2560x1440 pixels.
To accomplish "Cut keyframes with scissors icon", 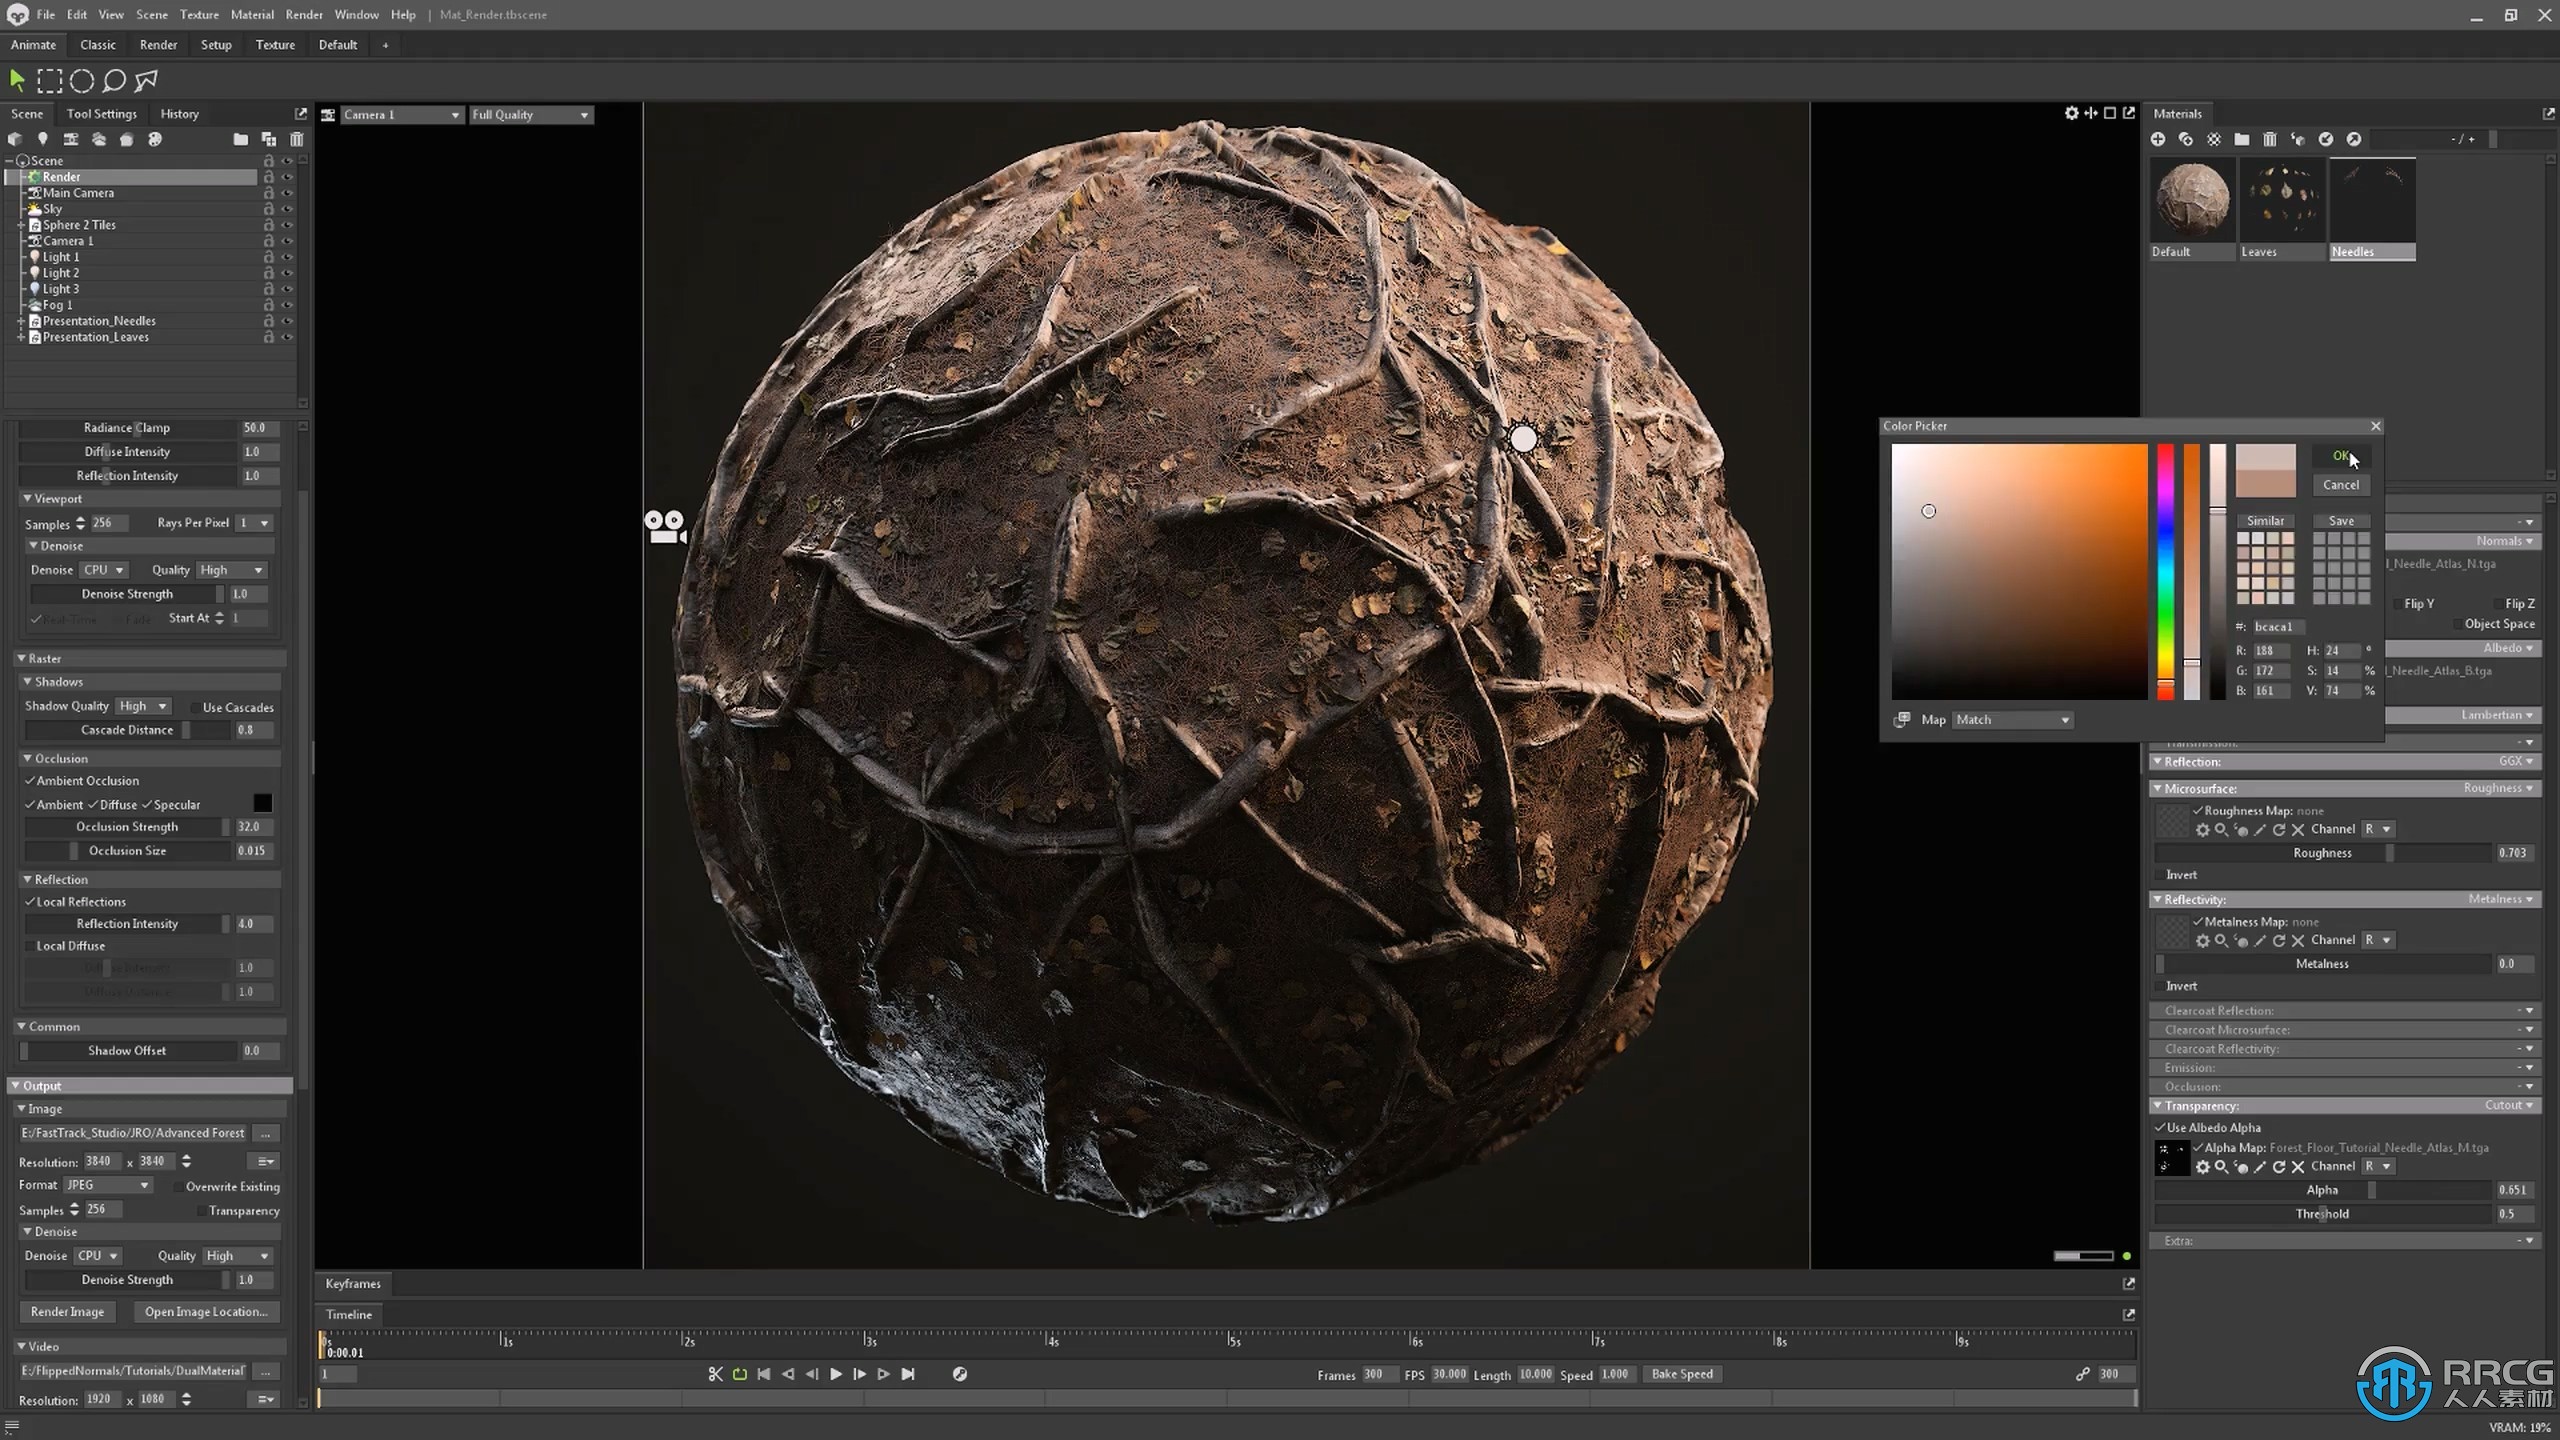I will tap(715, 1374).
